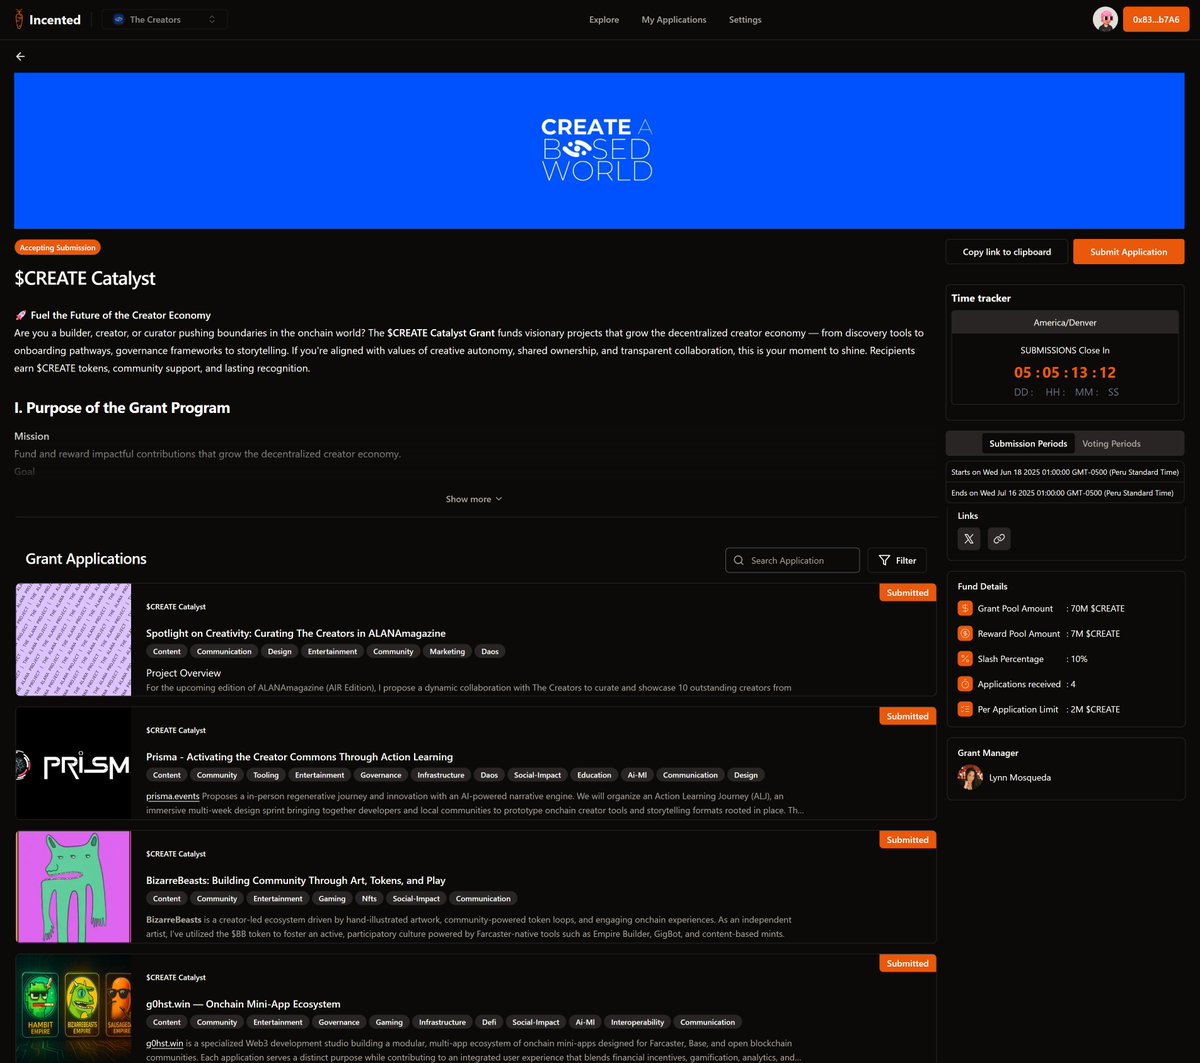Open the prisma.events link
1200x1063 pixels.
(x=173, y=796)
